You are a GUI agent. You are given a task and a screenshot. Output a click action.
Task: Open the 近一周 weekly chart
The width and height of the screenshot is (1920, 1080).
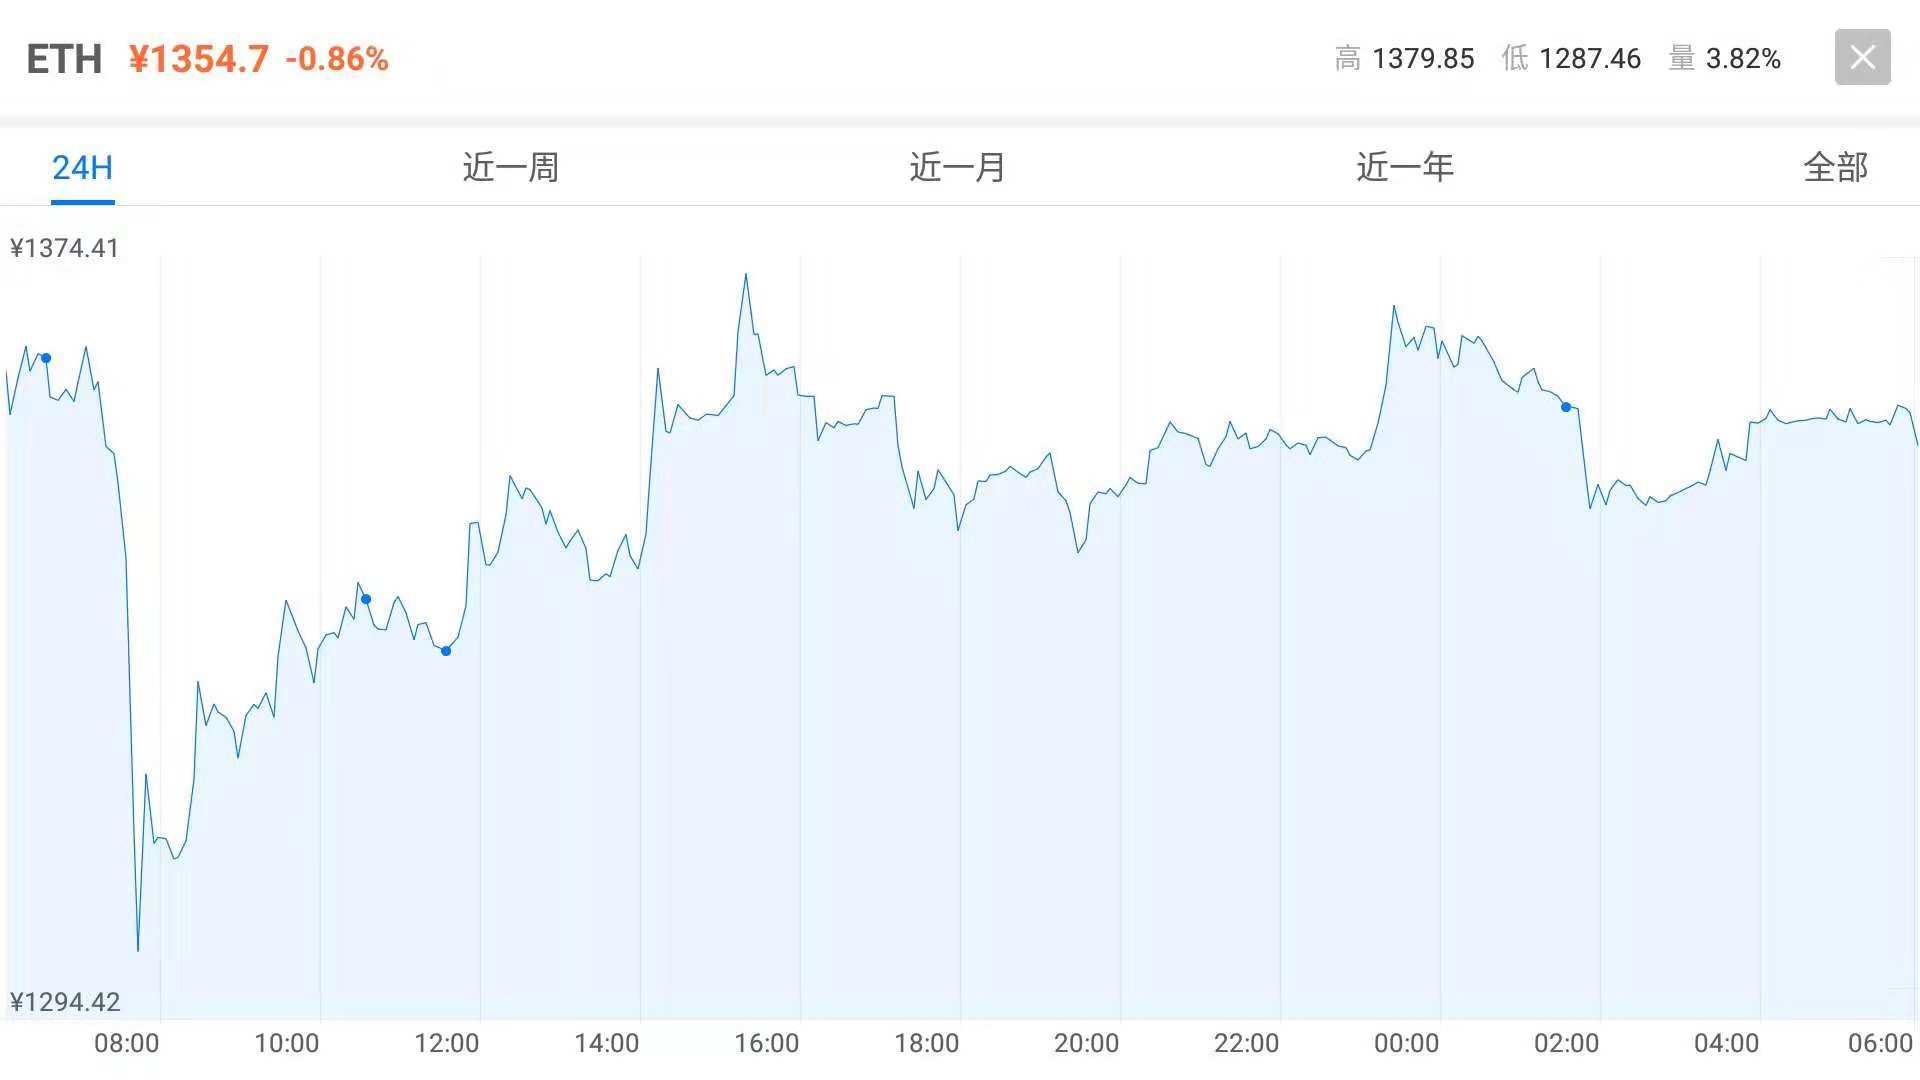tap(509, 167)
